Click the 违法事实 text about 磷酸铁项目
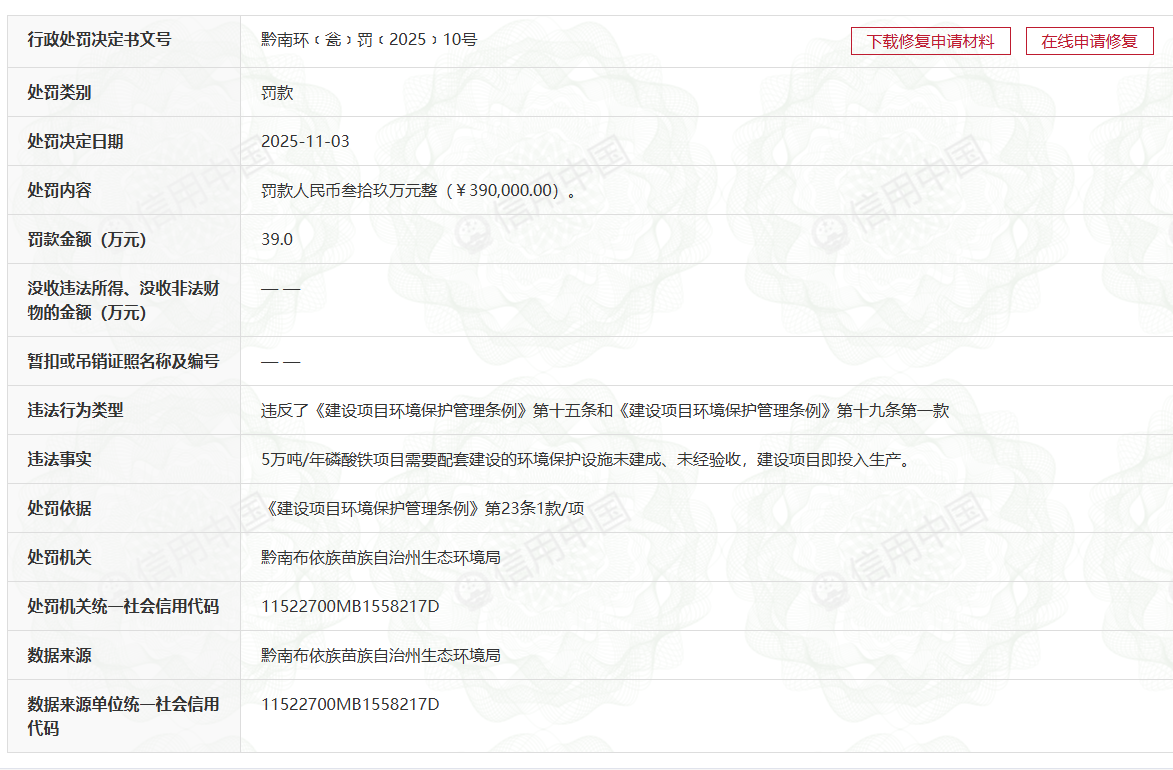 [586, 459]
